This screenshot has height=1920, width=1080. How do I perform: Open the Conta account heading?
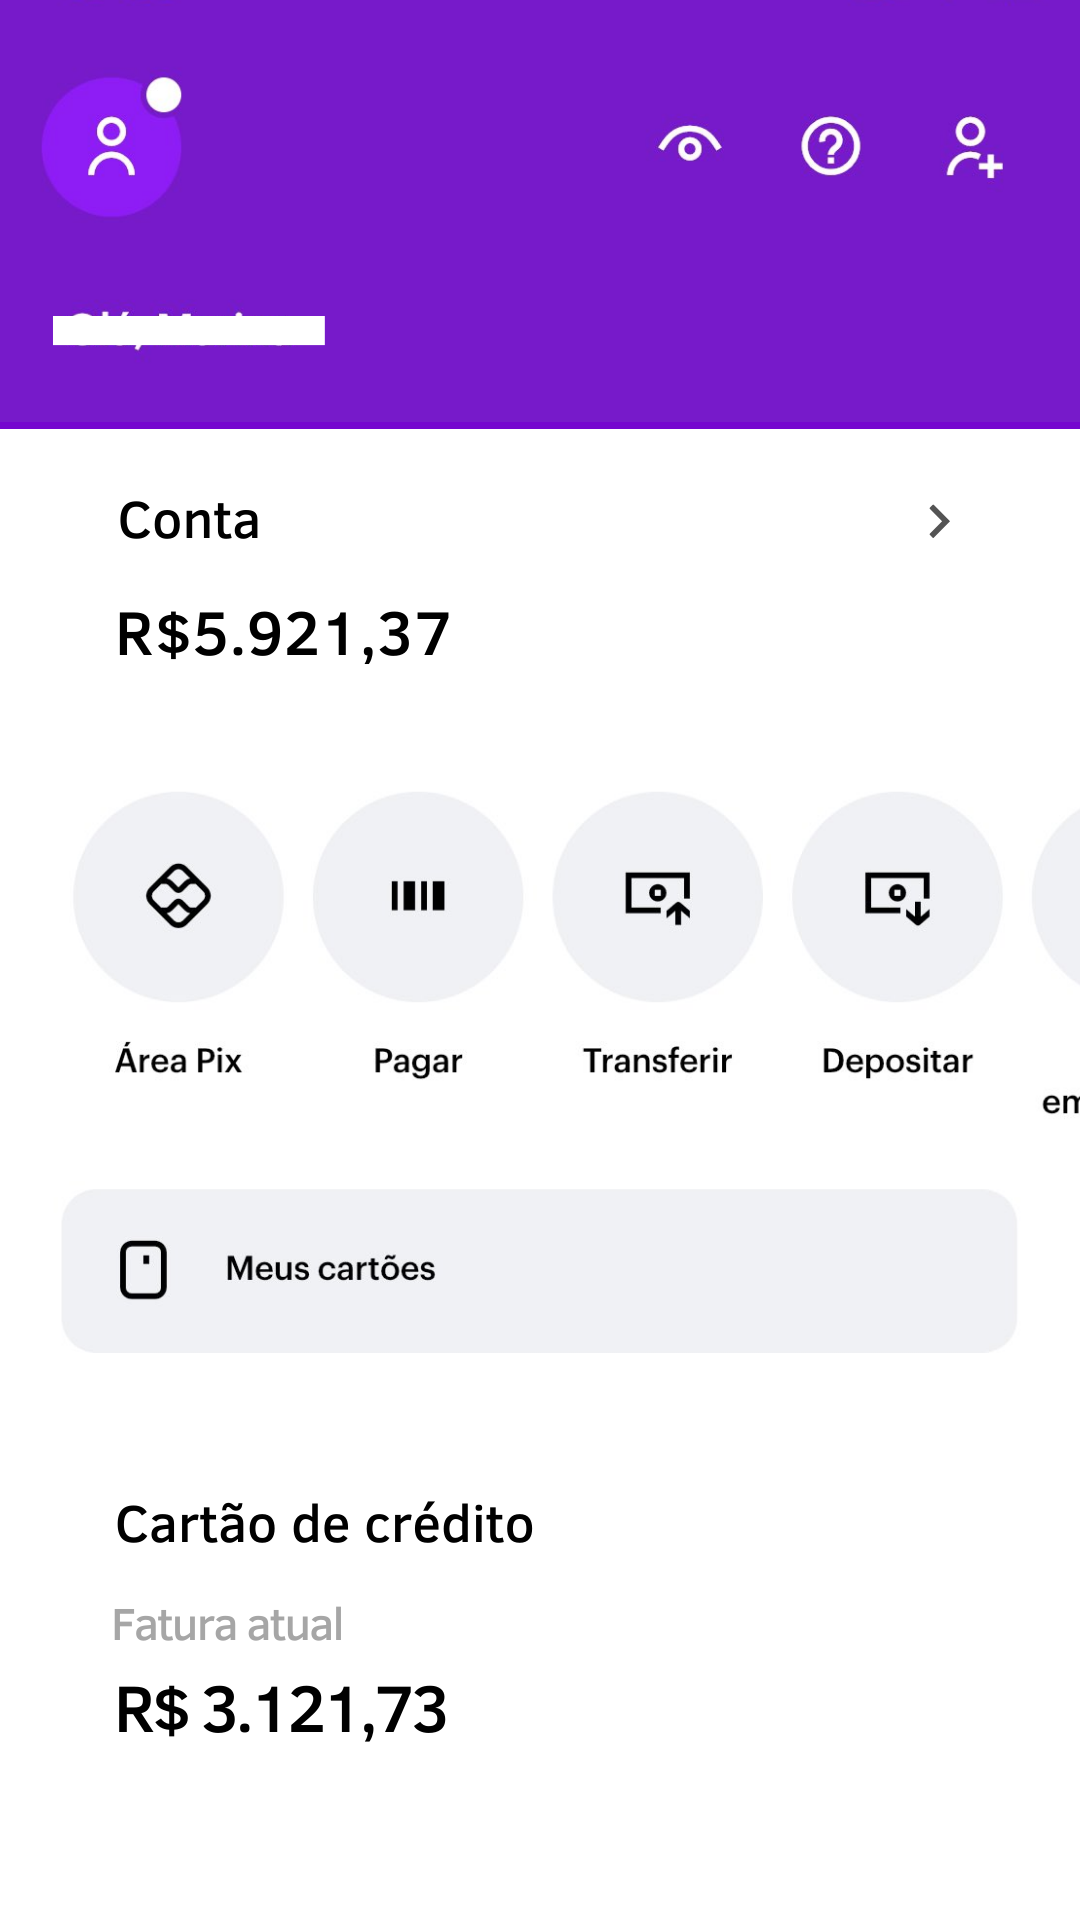[x=189, y=521]
